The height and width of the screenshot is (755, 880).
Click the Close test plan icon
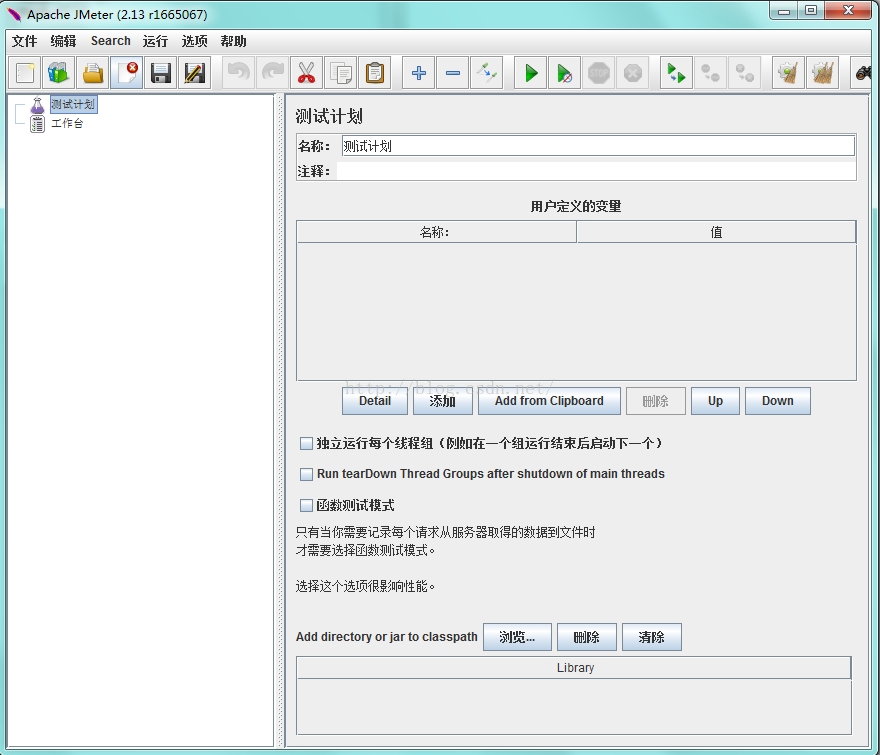point(127,73)
